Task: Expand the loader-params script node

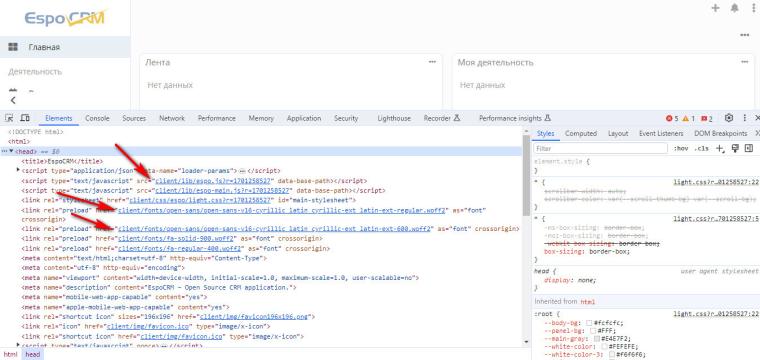Action: click(x=18, y=170)
